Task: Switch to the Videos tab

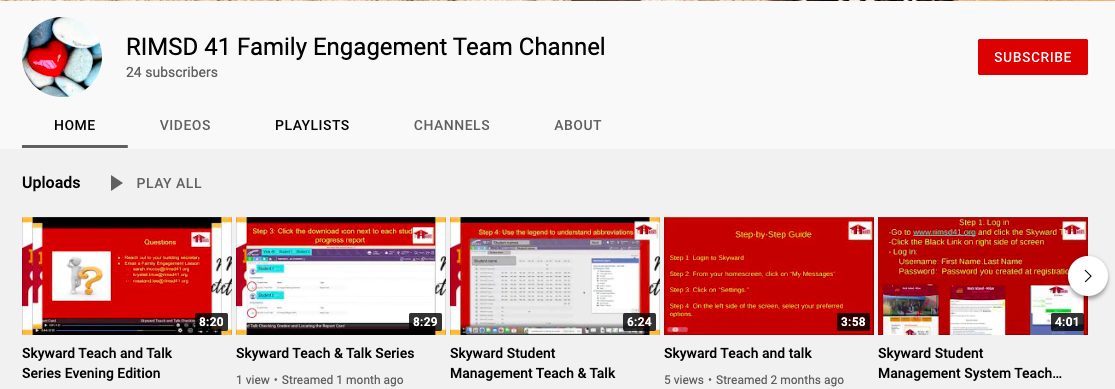Action: click(x=185, y=125)
